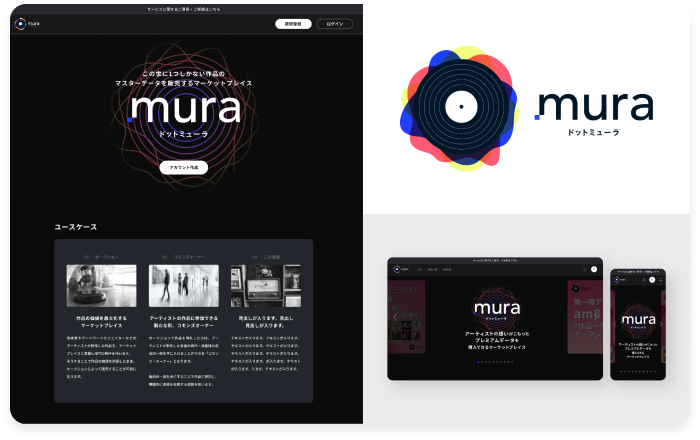Click the 新規登録 sign-up button
The image size is (700, 440).
(x=289, y=23)
